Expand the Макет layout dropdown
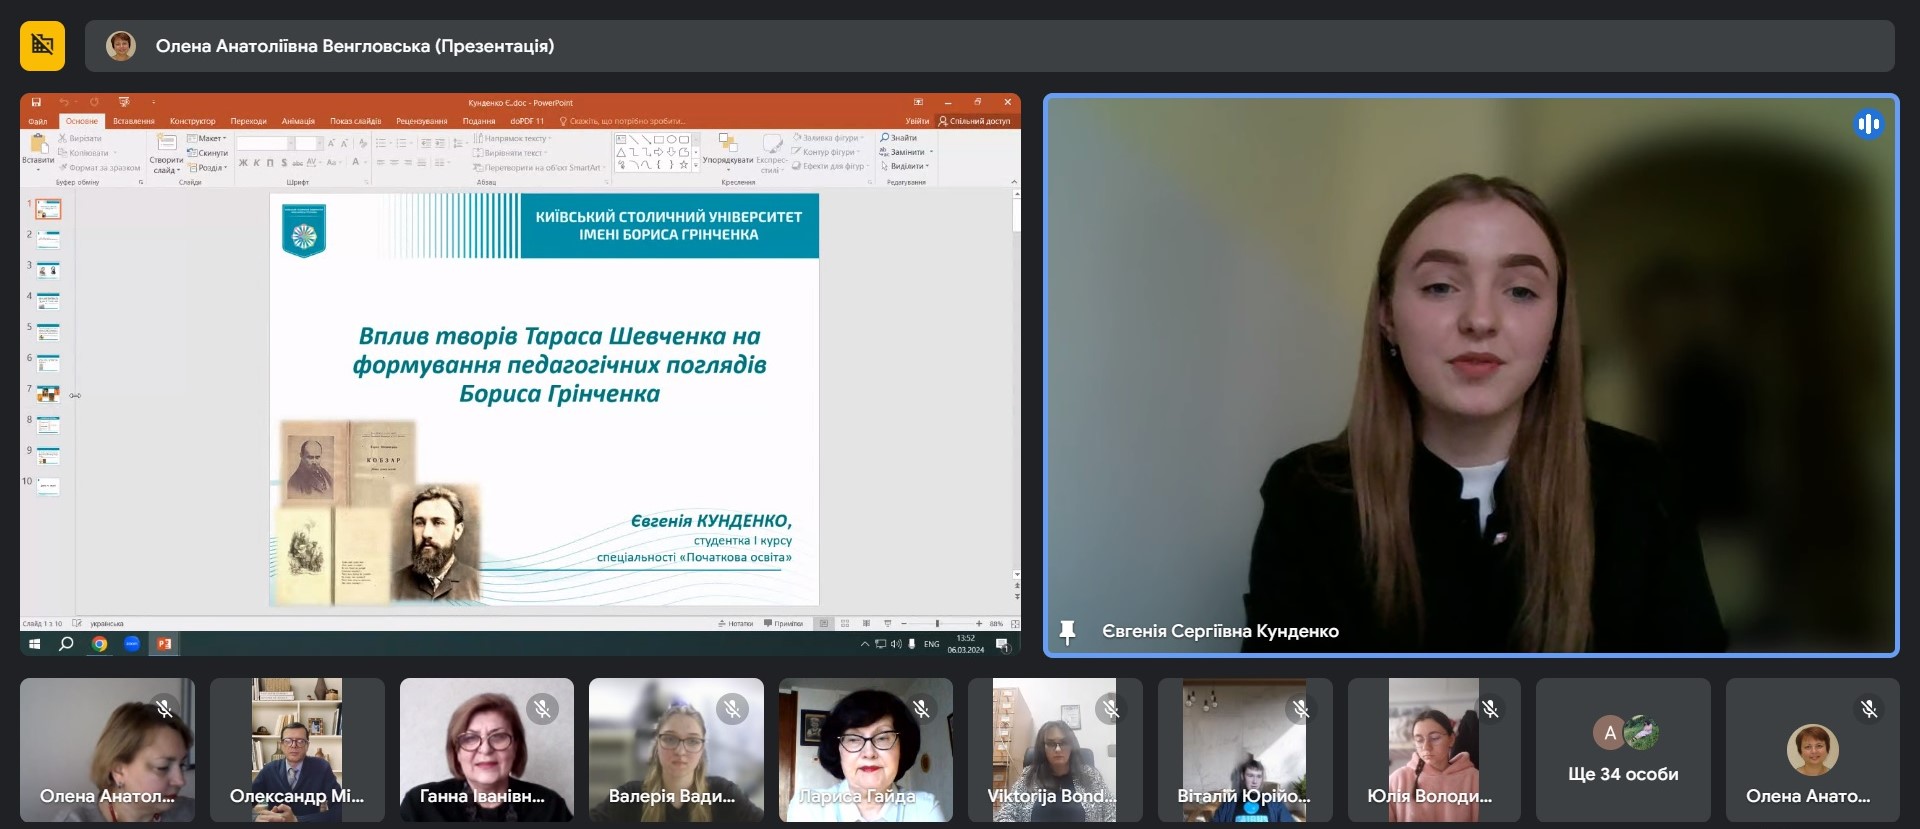Image resolution: width=1920 pixels, height=829 pixels. pos(208,139)
